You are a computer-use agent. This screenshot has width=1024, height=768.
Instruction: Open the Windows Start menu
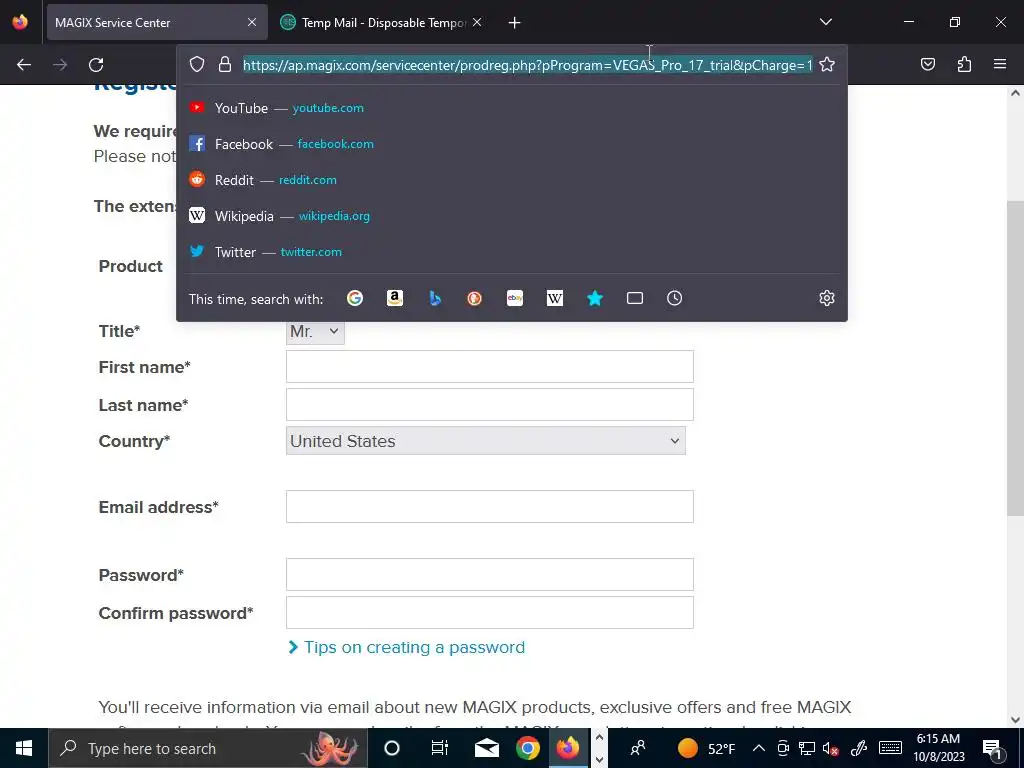24,748
